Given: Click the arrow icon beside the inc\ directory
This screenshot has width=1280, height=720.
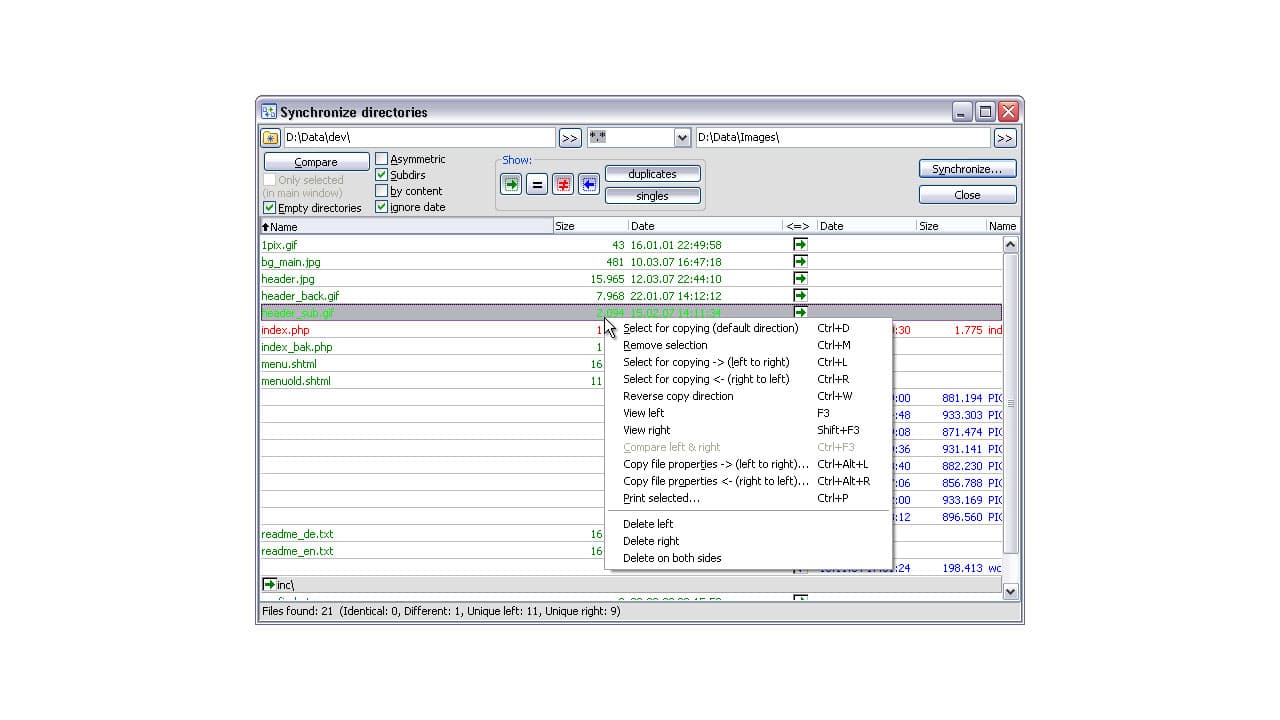Looking at the screenshot, I should coord(268,584).
